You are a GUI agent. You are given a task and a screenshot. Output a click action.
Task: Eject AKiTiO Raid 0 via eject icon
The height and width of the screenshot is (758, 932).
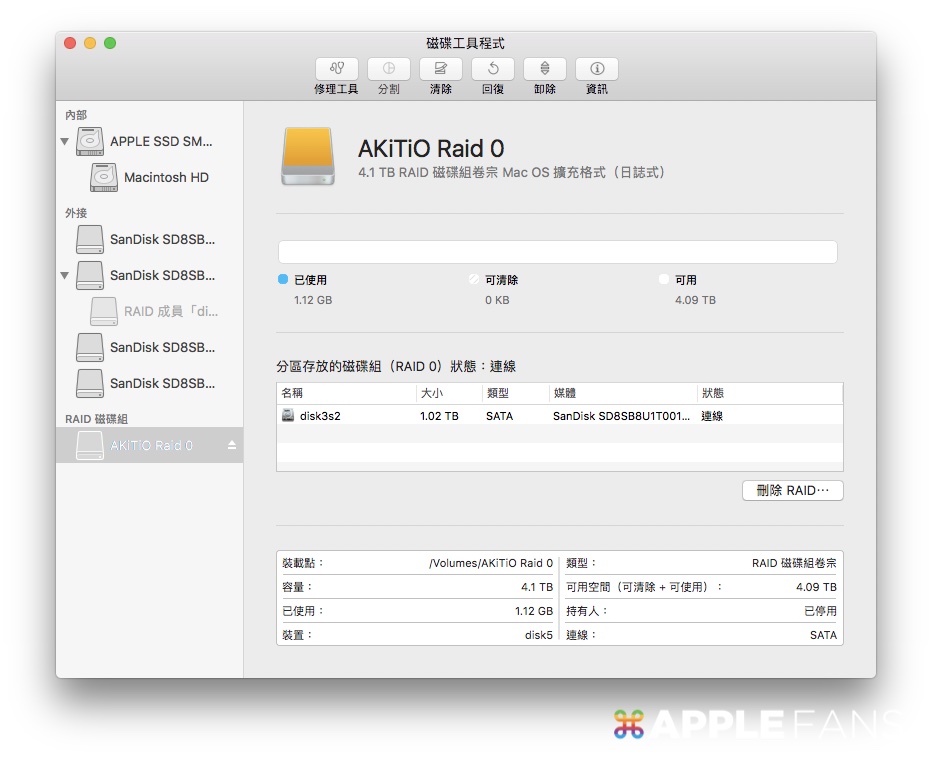[232, 445]
